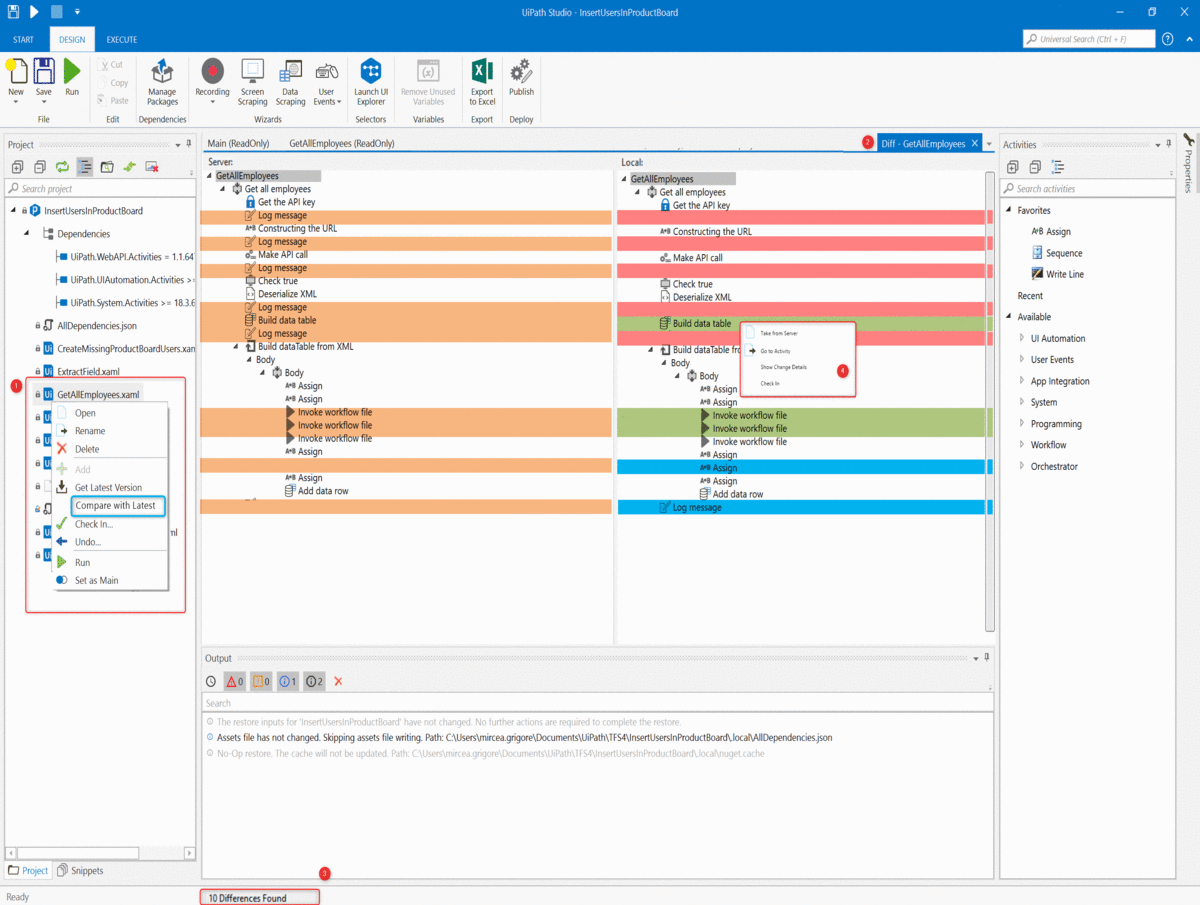
Task: Toggle info messages filter in Output
Action: (288, 681)
